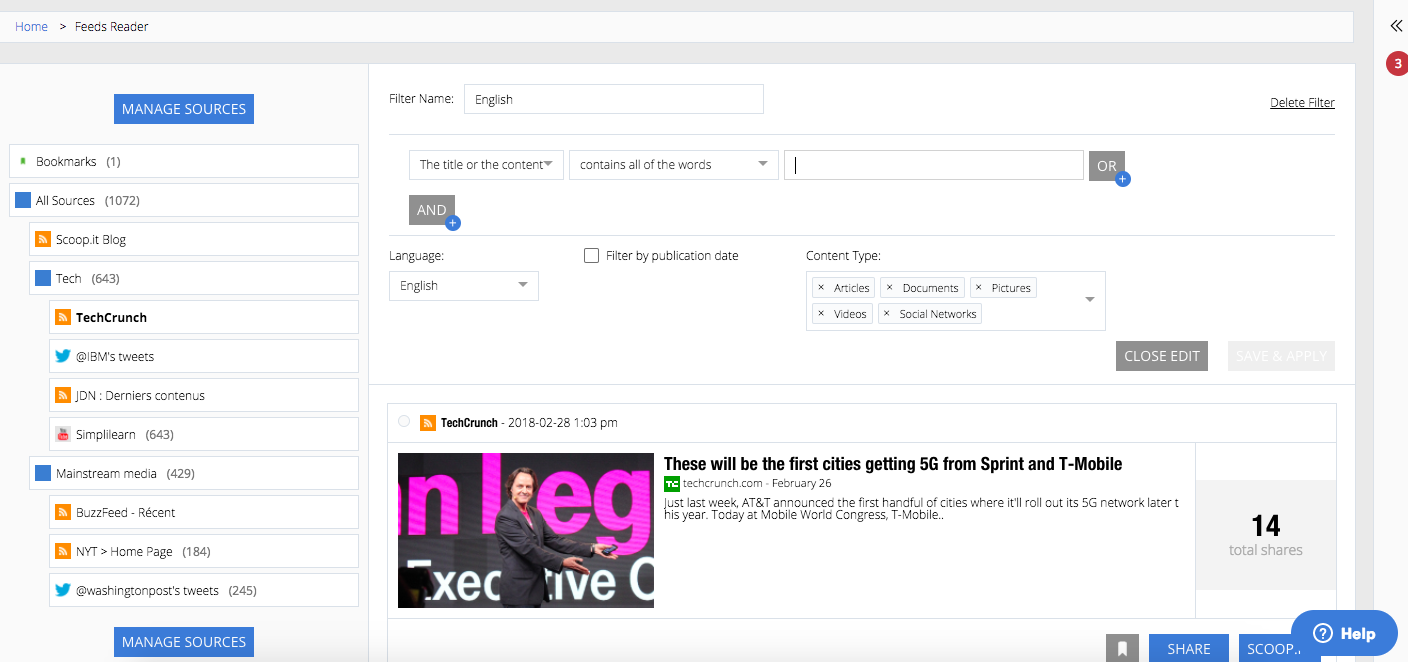This screenshot has width=1408, height=662.
Task: Open the BuzzFeed - Récent source
Action: (x=204, y=513)
